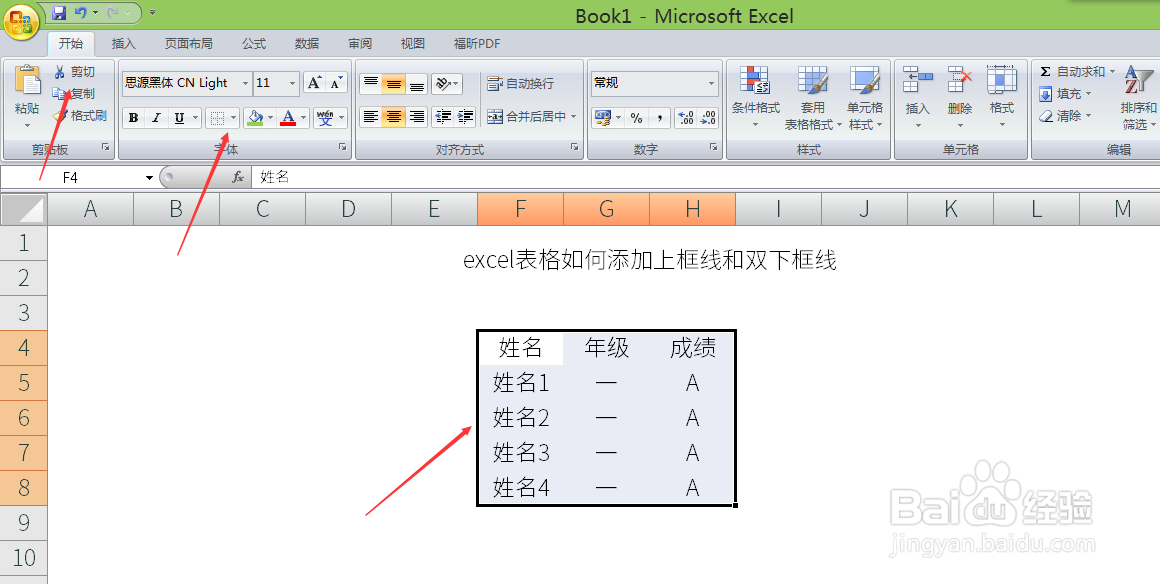Open text orientation options
The width and height of the screenshot is (1160, 584).
coord(446,84)
